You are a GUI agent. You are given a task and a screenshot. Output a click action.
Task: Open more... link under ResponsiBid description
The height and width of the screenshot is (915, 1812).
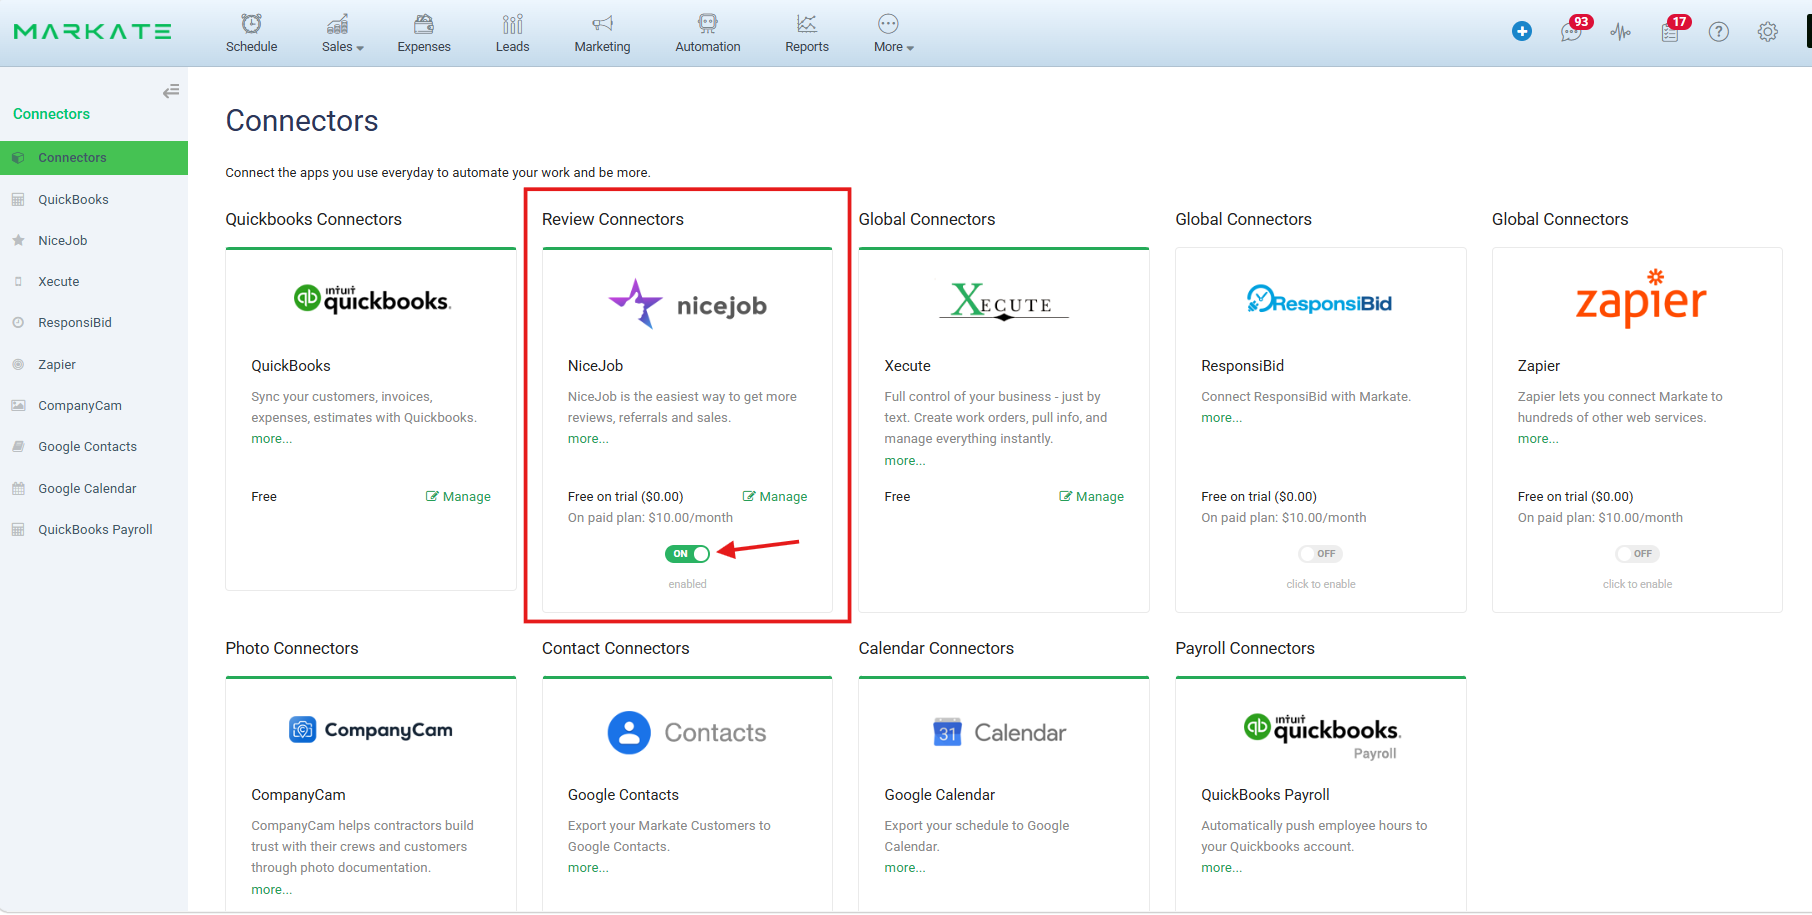click(1222, 418)
